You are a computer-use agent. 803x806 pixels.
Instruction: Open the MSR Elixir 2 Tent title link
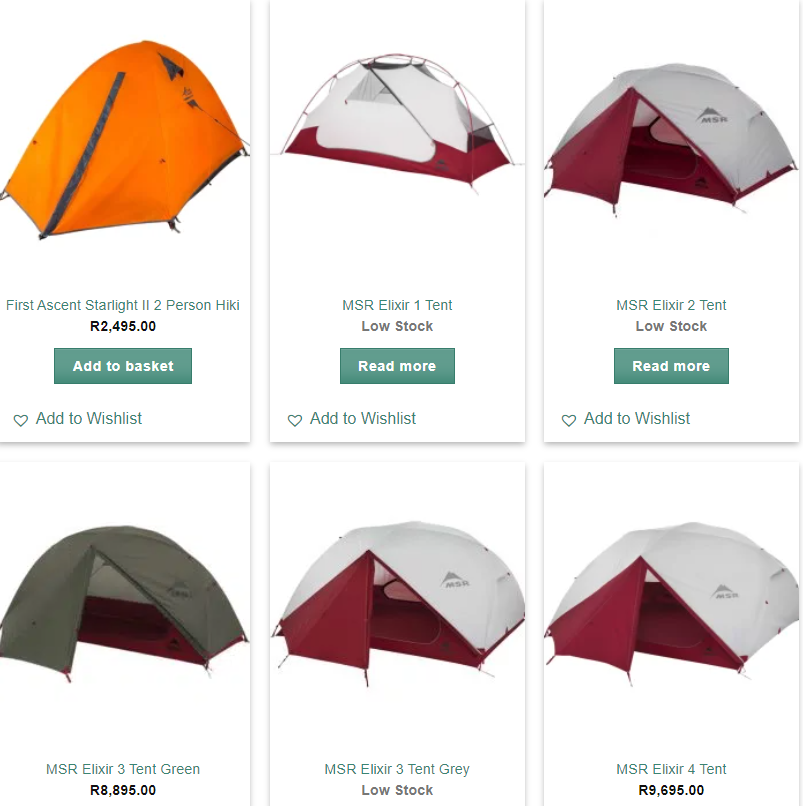pyautogui.click(x=671, y=305)
